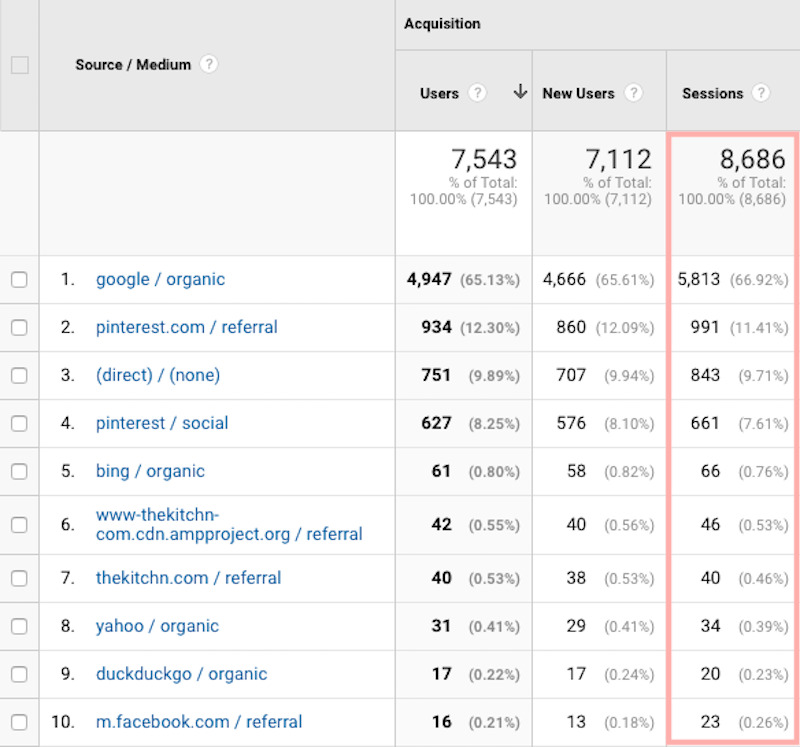Click pinterest social New Users 576
This screenshot has width=800, height=747.
pyautogui.click(x=571, y=423)
